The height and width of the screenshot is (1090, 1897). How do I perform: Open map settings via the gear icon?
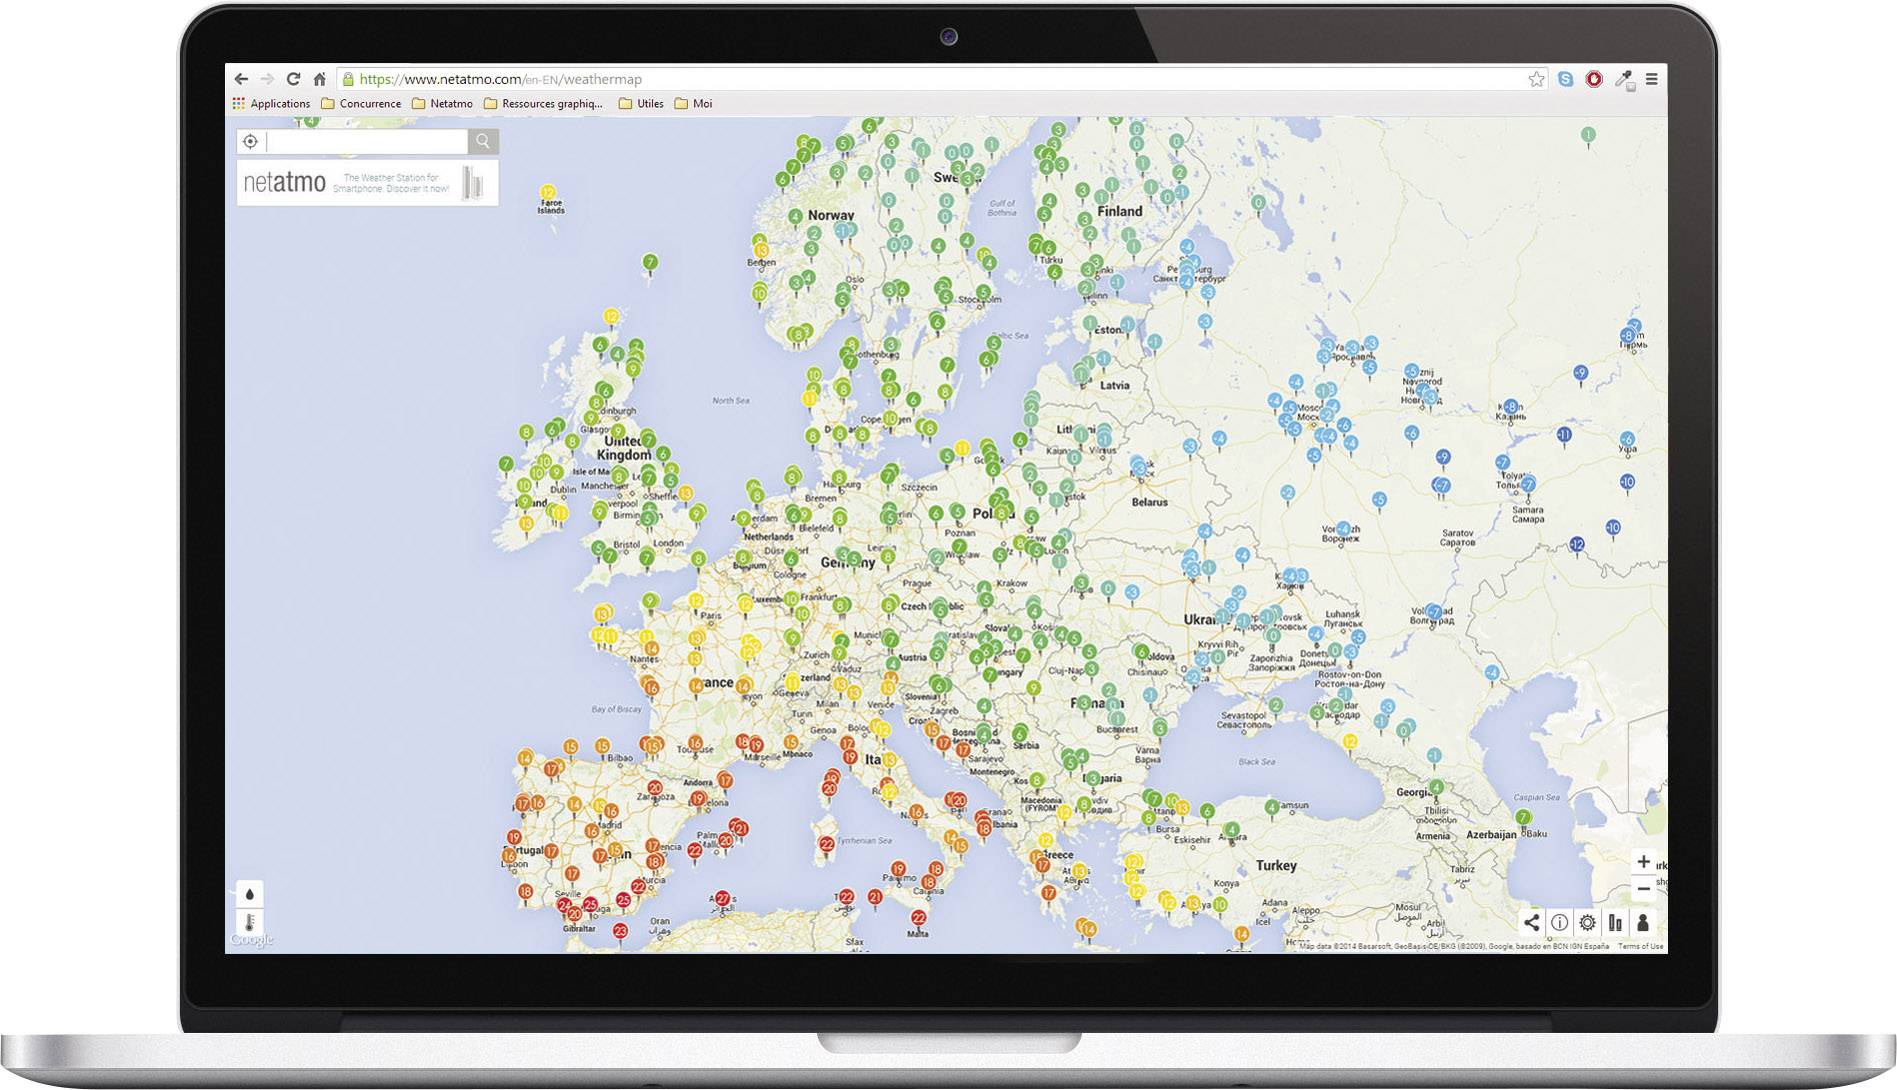(1585, 923)
